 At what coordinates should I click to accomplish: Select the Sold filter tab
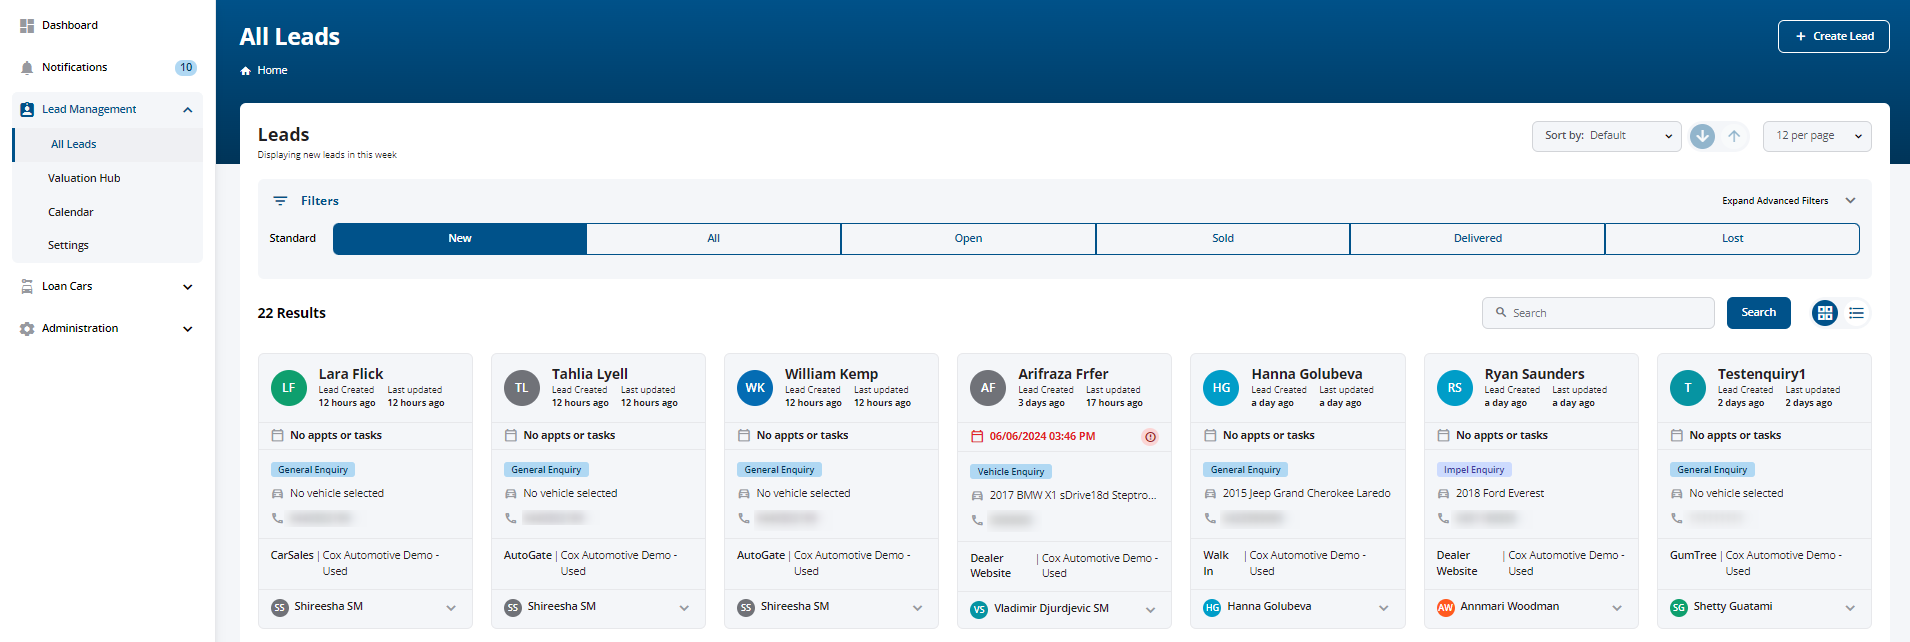(1223, 239)
